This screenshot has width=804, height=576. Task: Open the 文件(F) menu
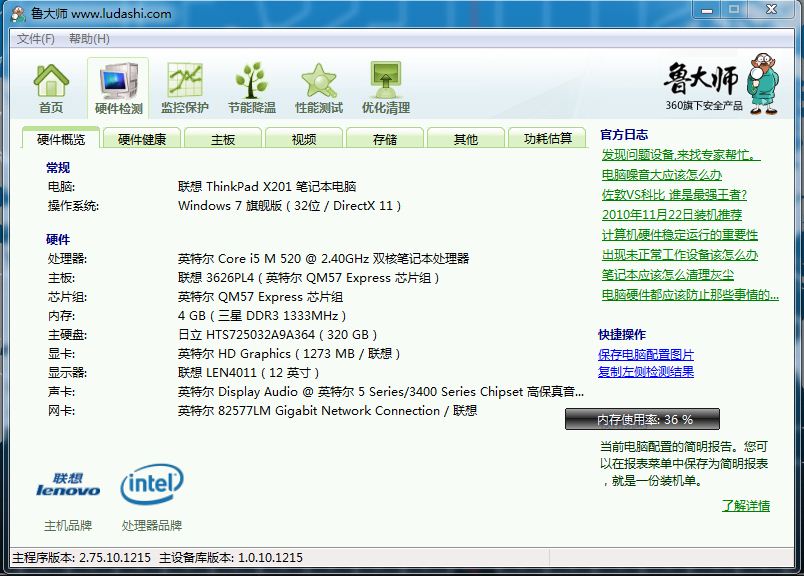[x=35, y=39]
